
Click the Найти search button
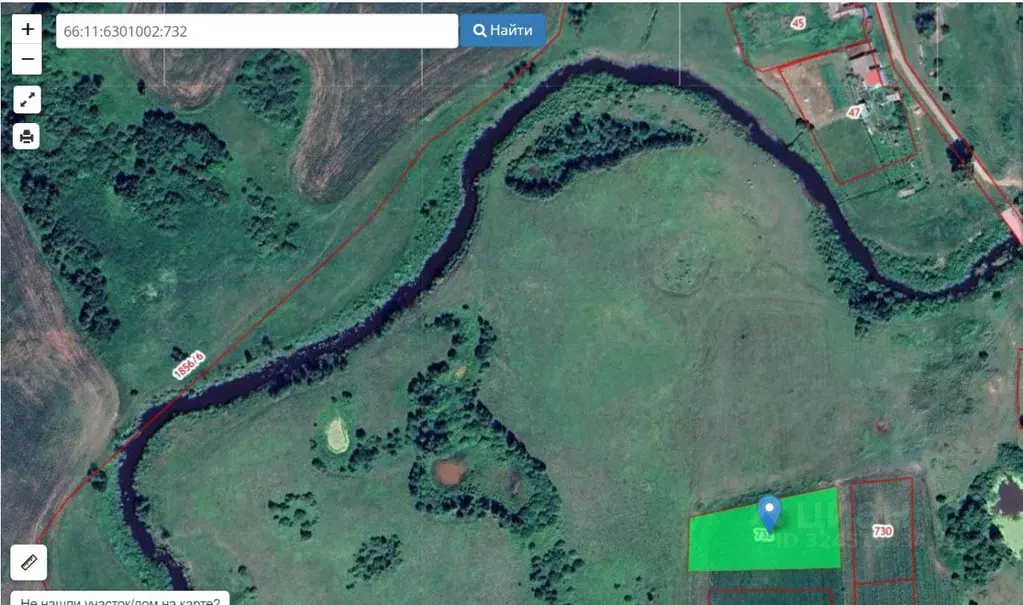(502, 31)
